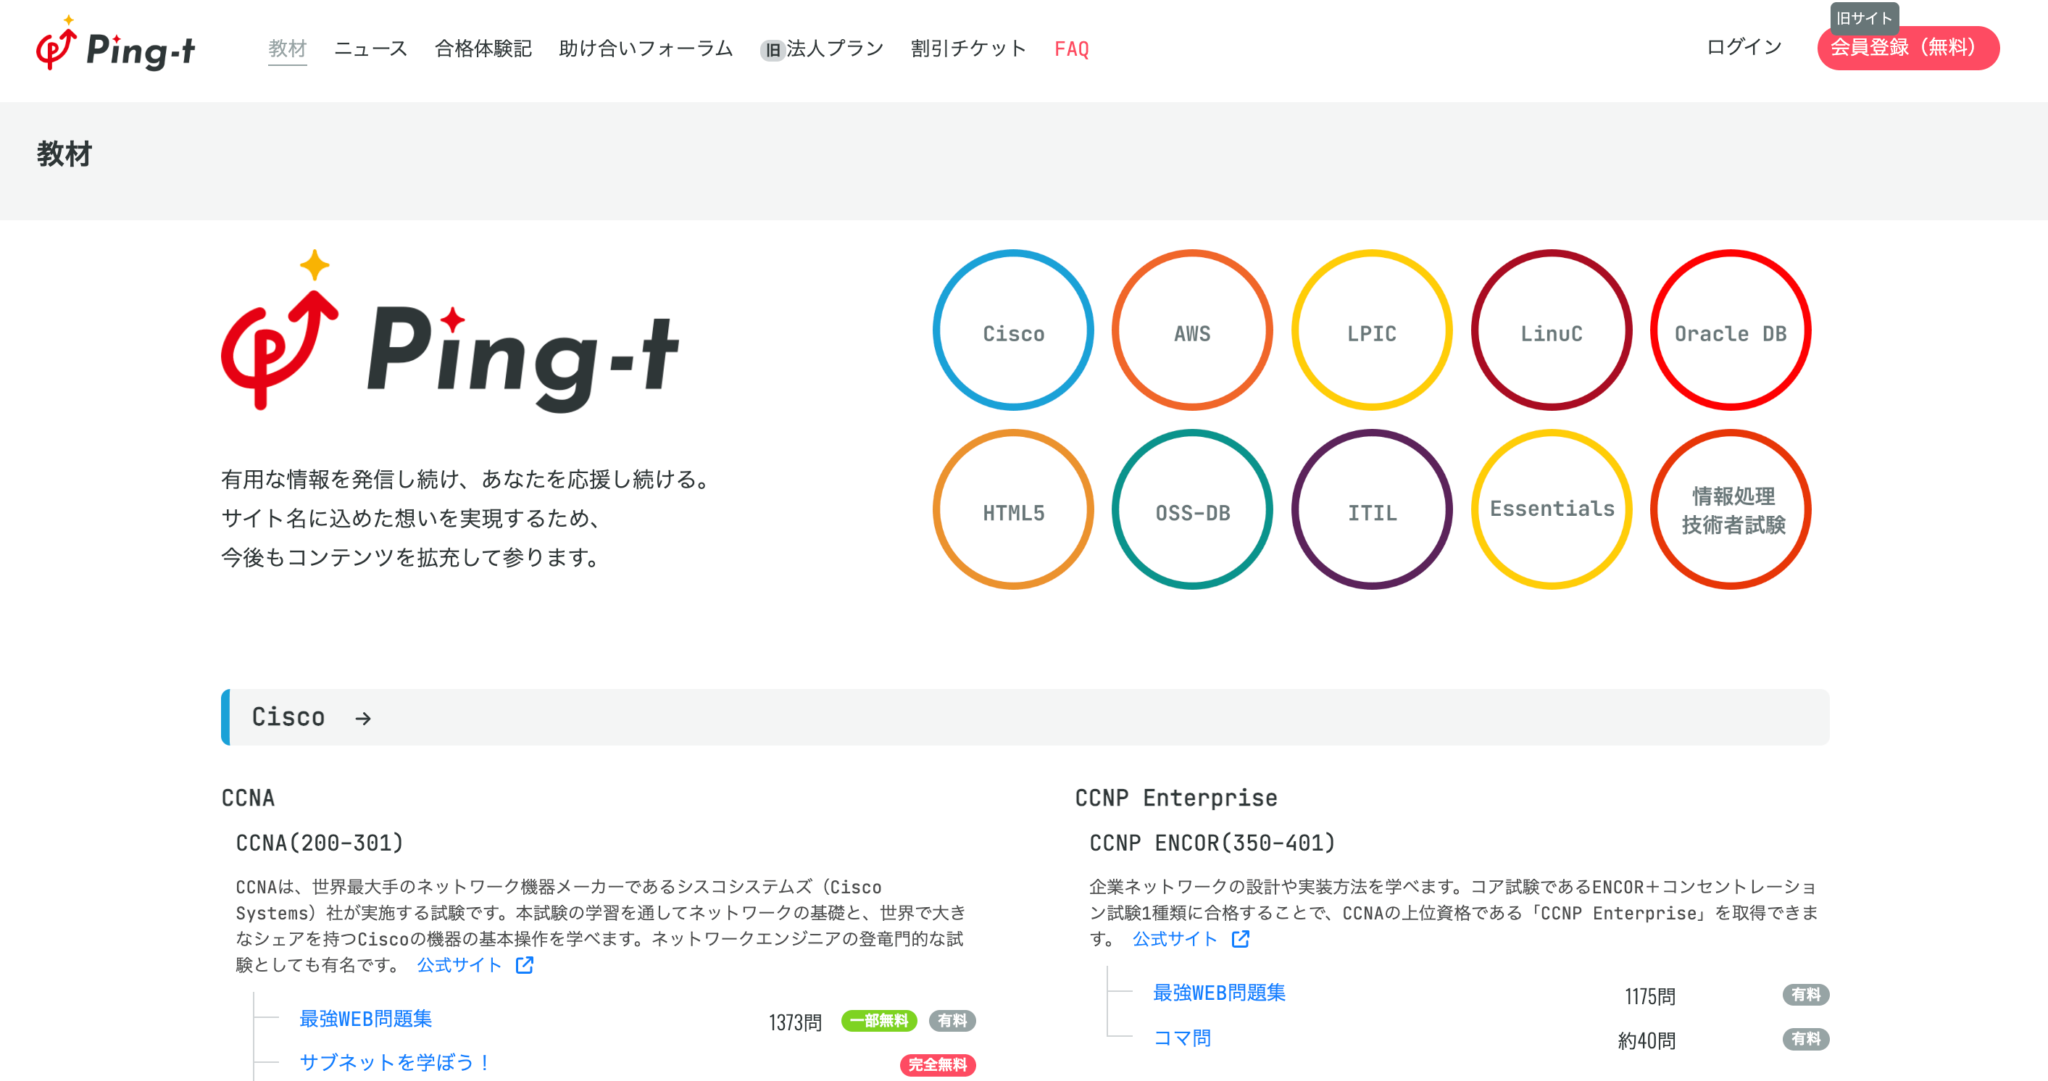Open the 合格体験記 menu item
Image resolution: width=2048 pixels, height=1081 pixels.
tap(483, 47)
